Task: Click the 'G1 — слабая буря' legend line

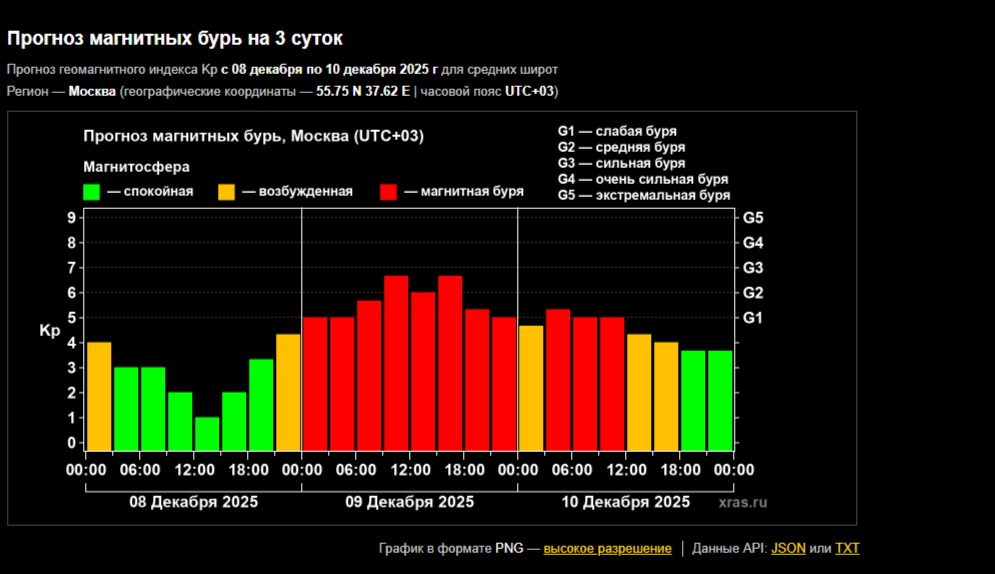Action: click(x=617, y=131)
